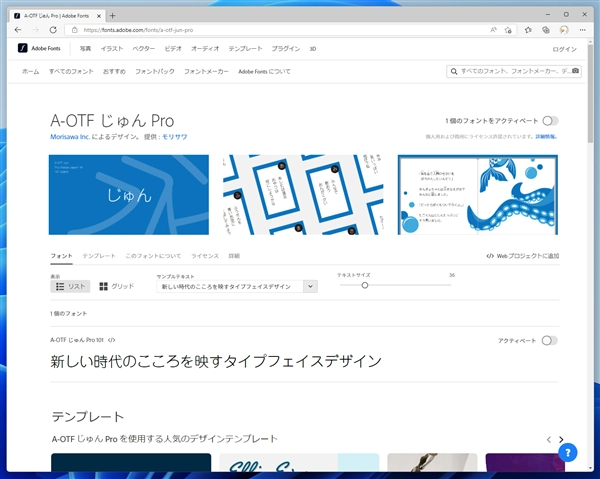Open ホーム in site navigation

(31, 72)
